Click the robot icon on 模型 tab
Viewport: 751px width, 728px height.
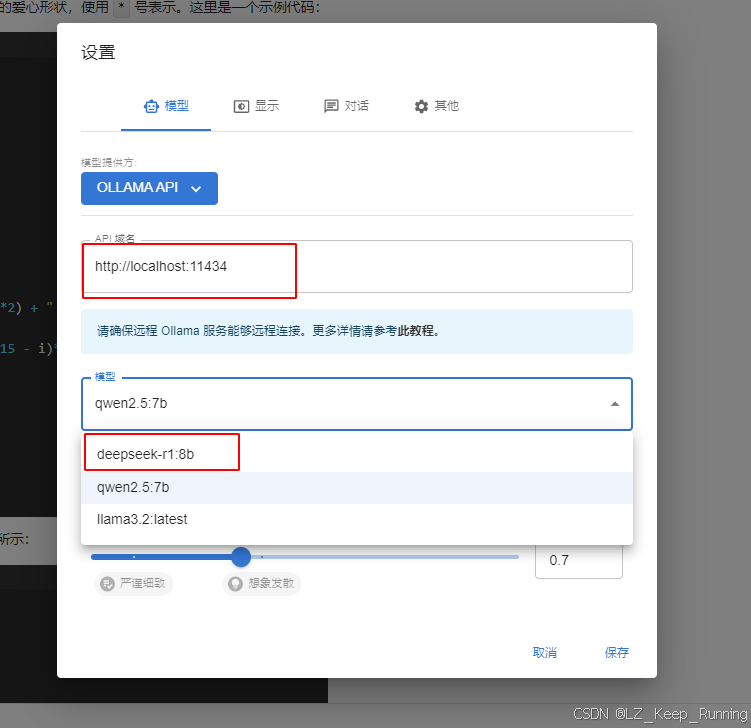coord(151,106)
